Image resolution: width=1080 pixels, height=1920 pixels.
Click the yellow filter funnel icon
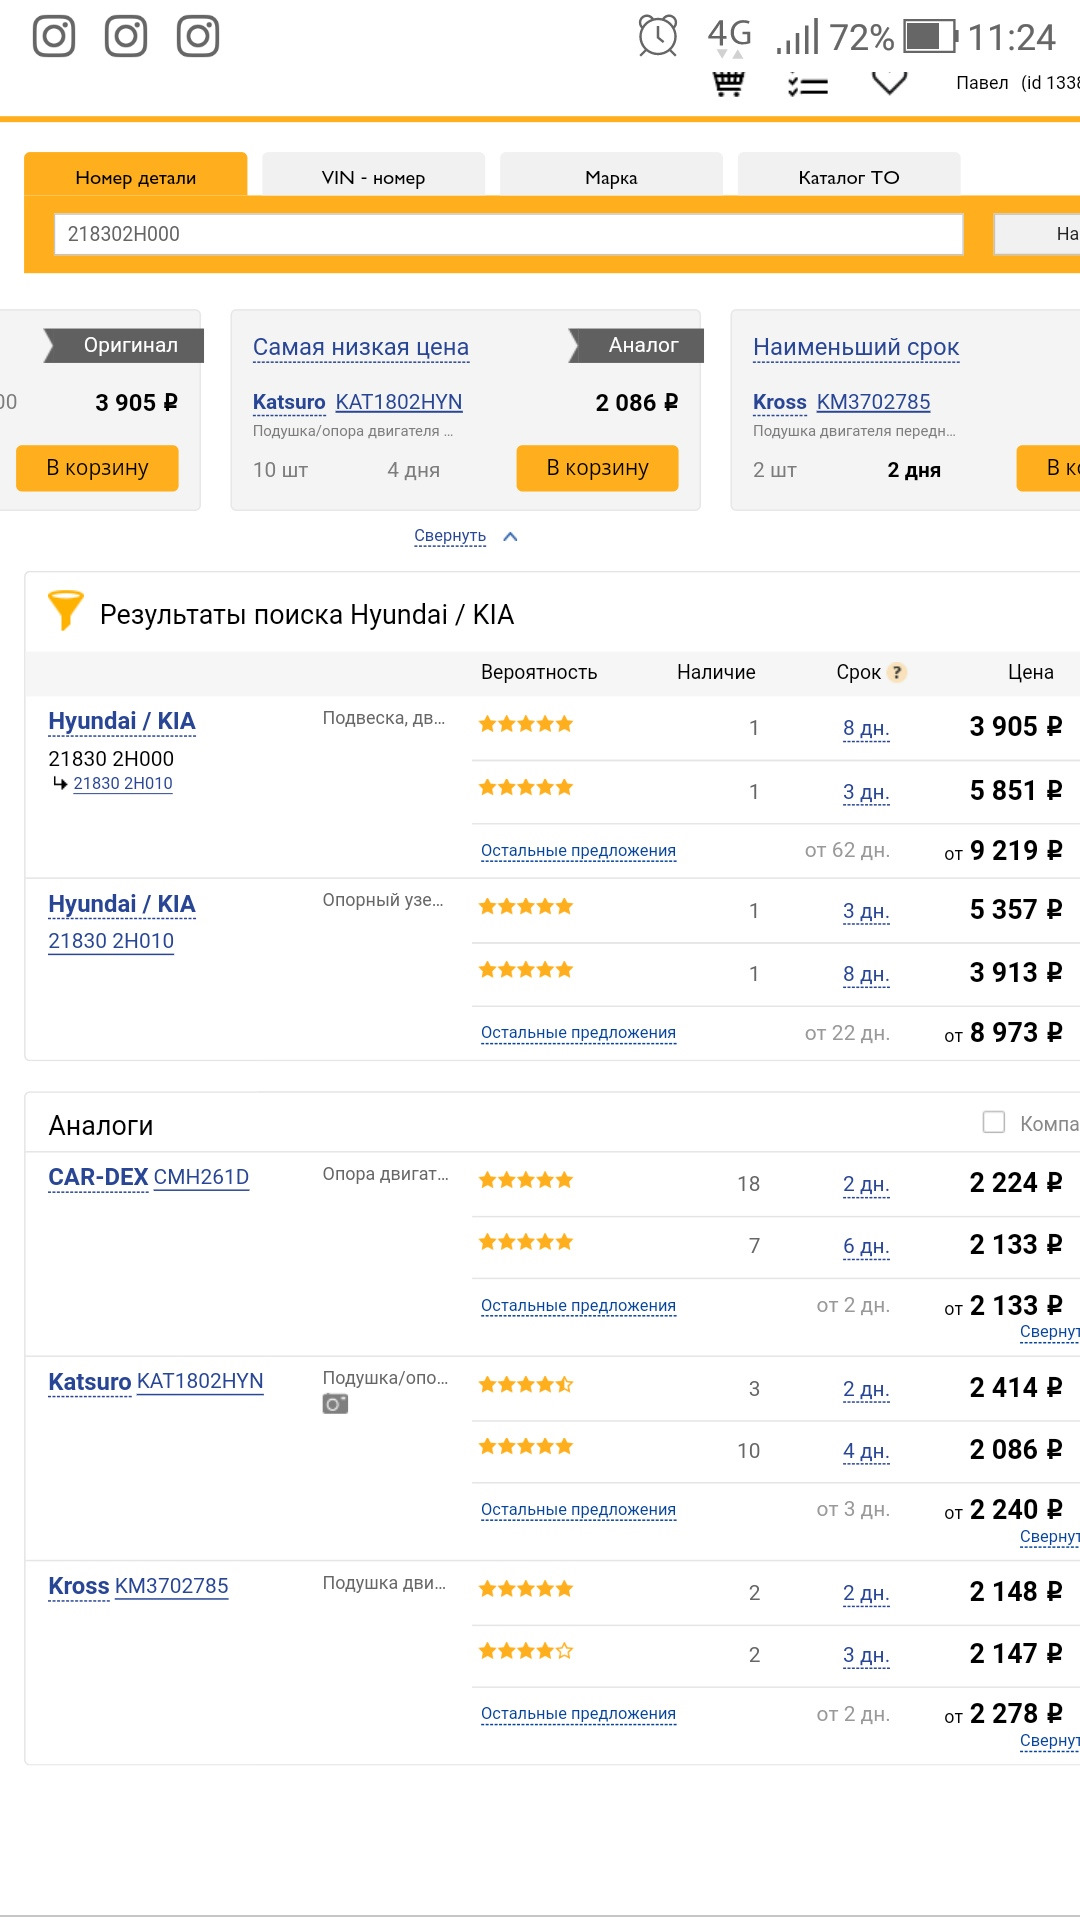(66, 610)
